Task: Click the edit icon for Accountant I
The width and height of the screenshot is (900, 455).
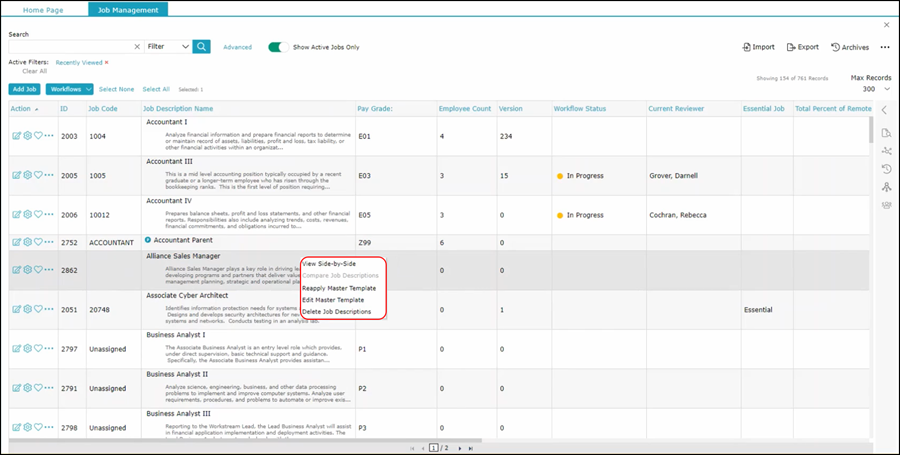Action: pos(16,135)
